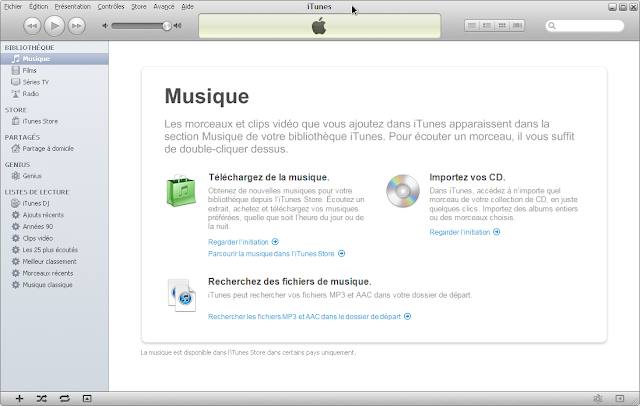The image size is (640, 406).
Task: Click the 'Importez vos CD.' heading
Action: [x=467, y=177]
